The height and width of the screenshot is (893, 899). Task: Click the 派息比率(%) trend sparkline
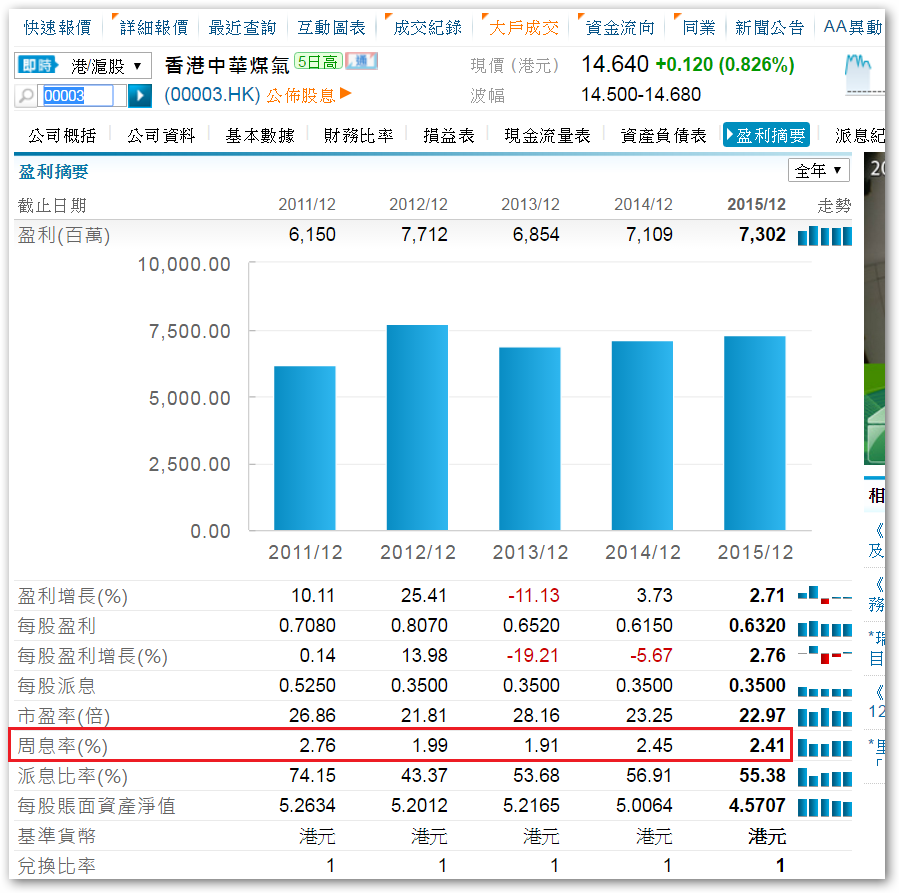point(824,777)
